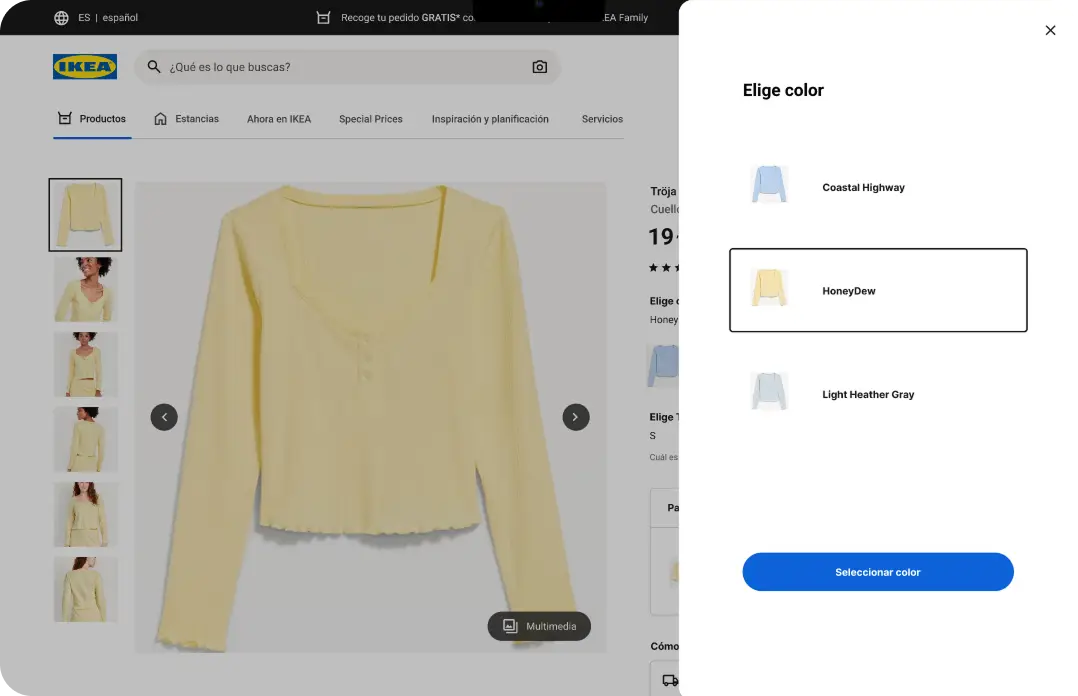The width and height of the screenshot is (1078, 696).
Task: Select the model wearing top thumbnail
Action: point(85,289)
